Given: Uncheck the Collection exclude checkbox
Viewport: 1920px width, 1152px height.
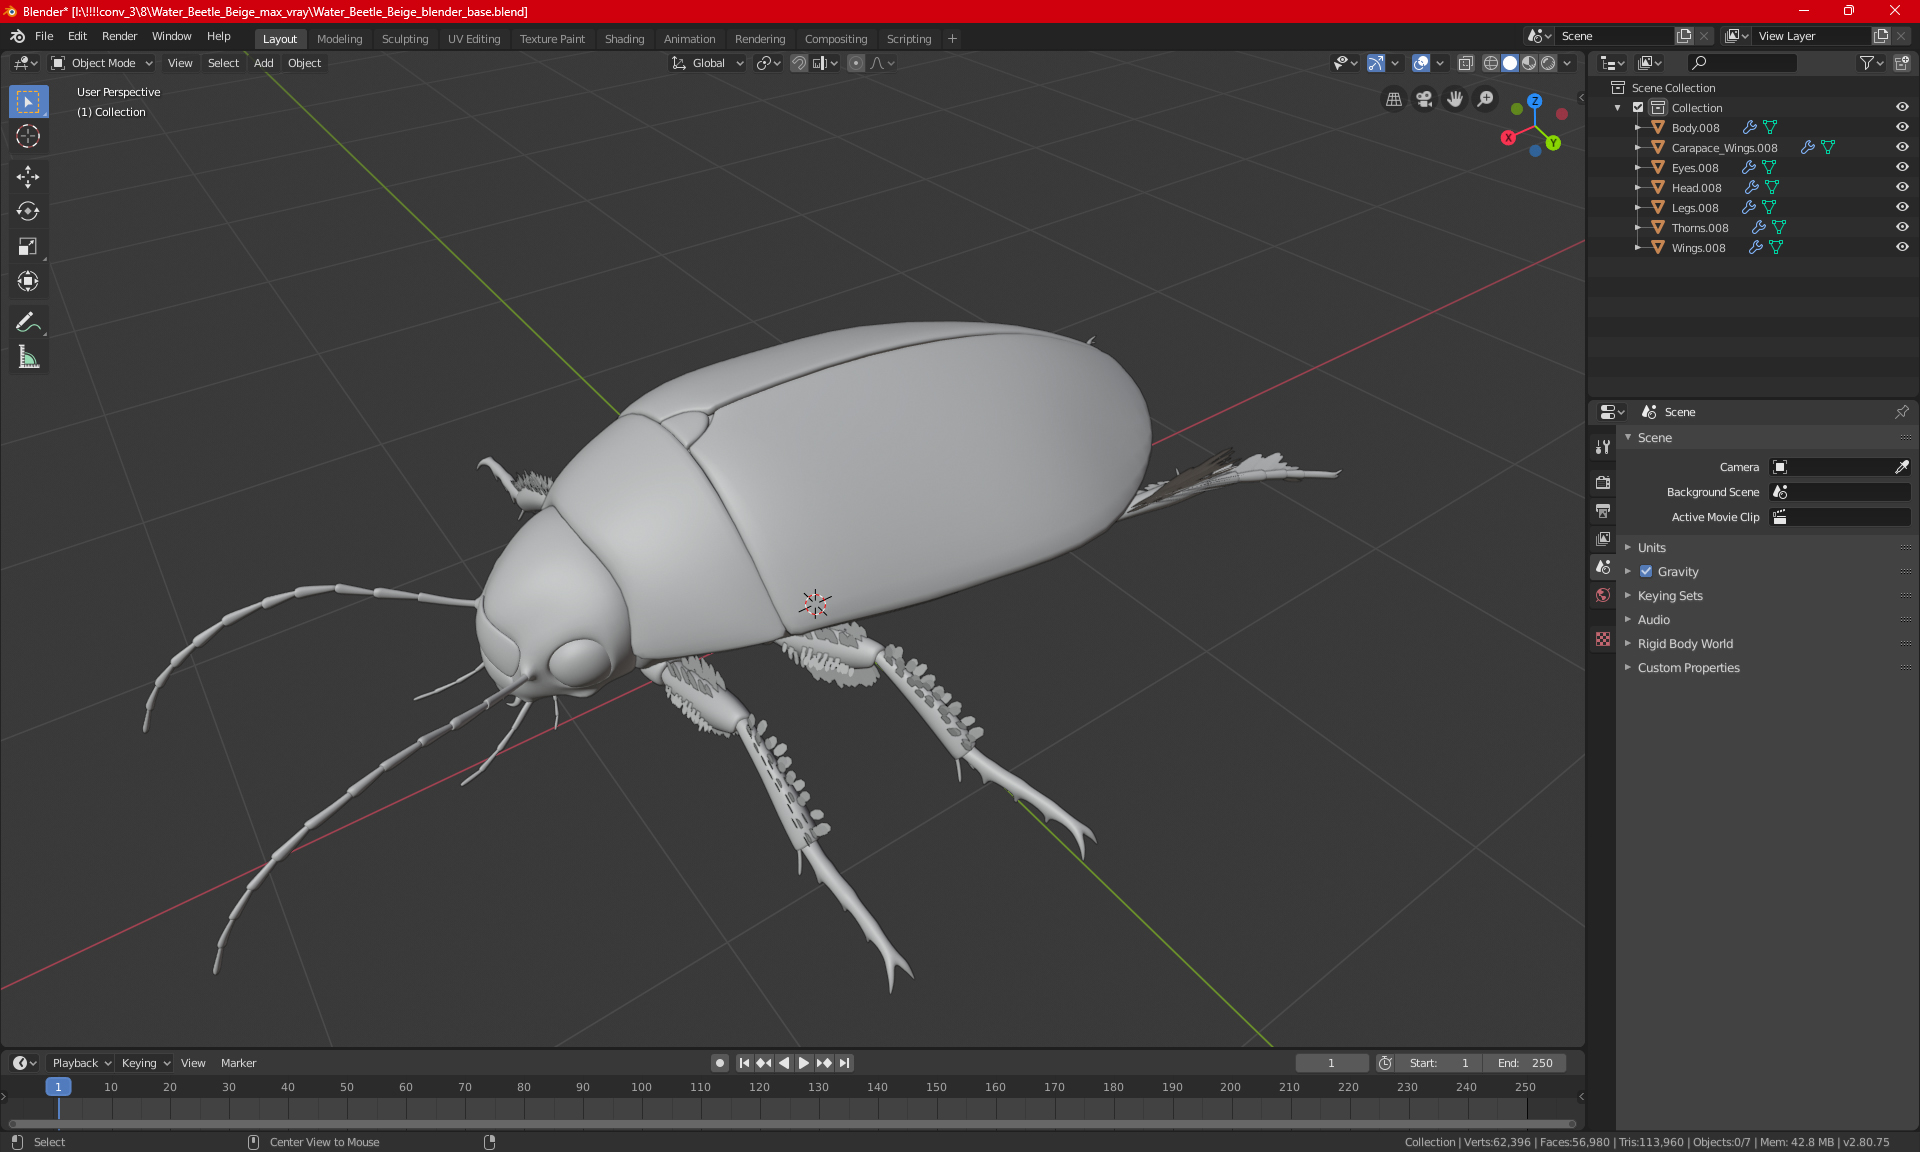Looking at the screenshot, I should click(1638, 107).
